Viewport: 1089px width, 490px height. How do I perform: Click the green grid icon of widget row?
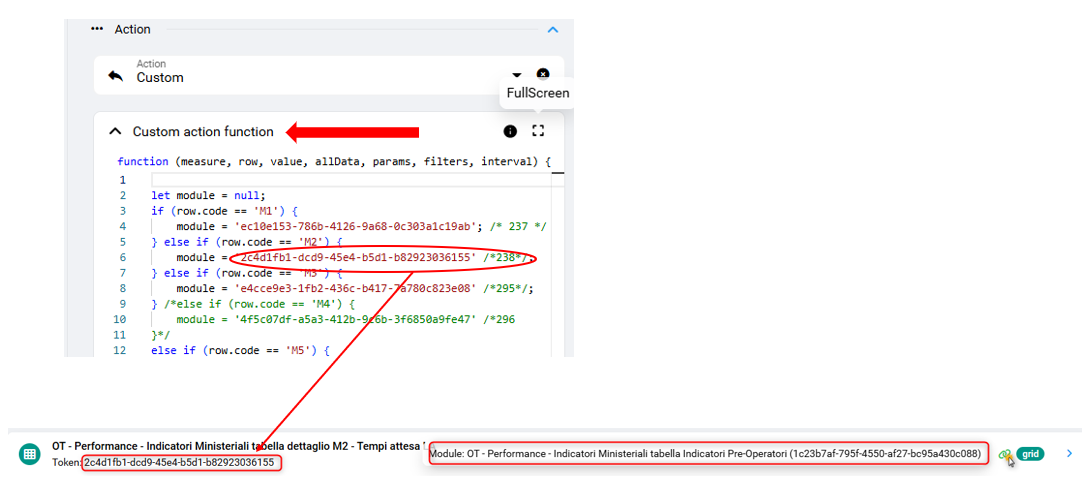coord(30,454)
